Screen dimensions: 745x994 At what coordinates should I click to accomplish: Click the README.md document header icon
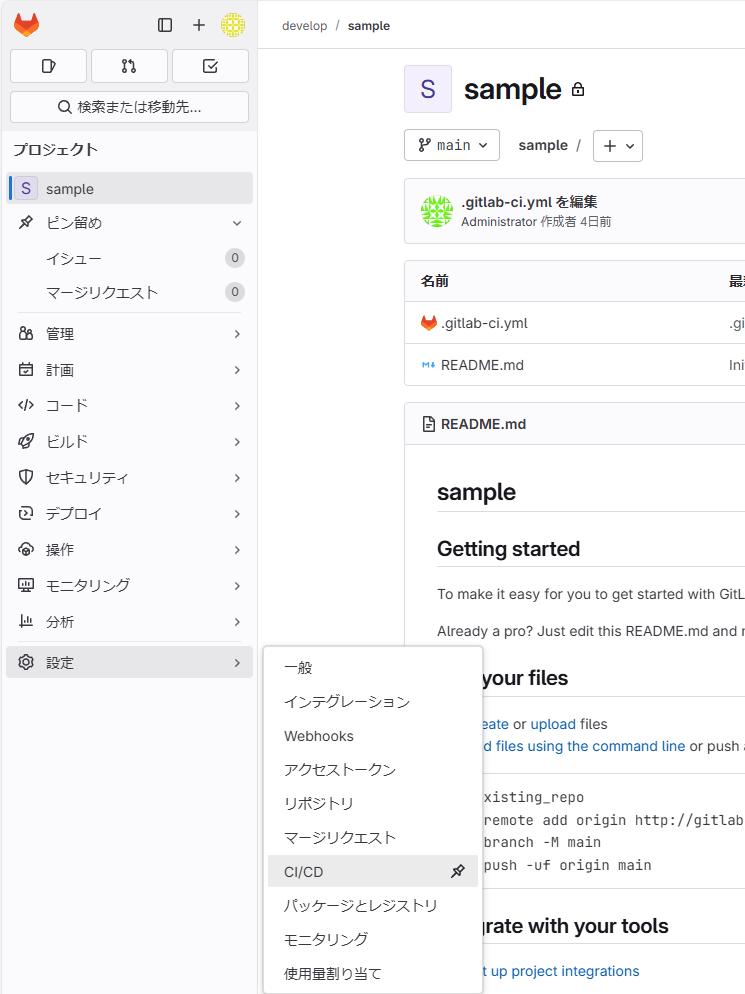tap(429, 424)
